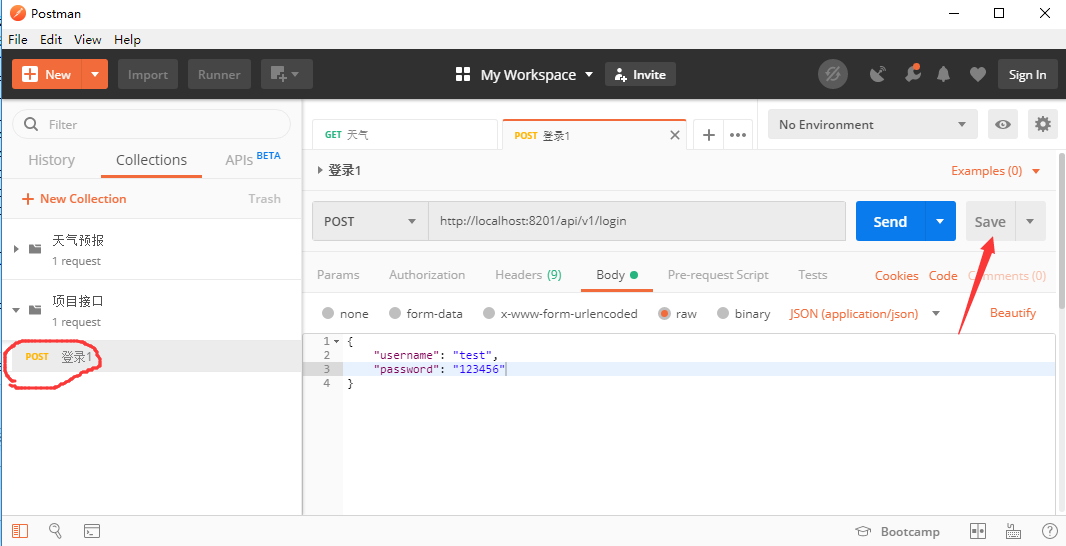Collapse the 项目接口 collection

tap(16, 310)
